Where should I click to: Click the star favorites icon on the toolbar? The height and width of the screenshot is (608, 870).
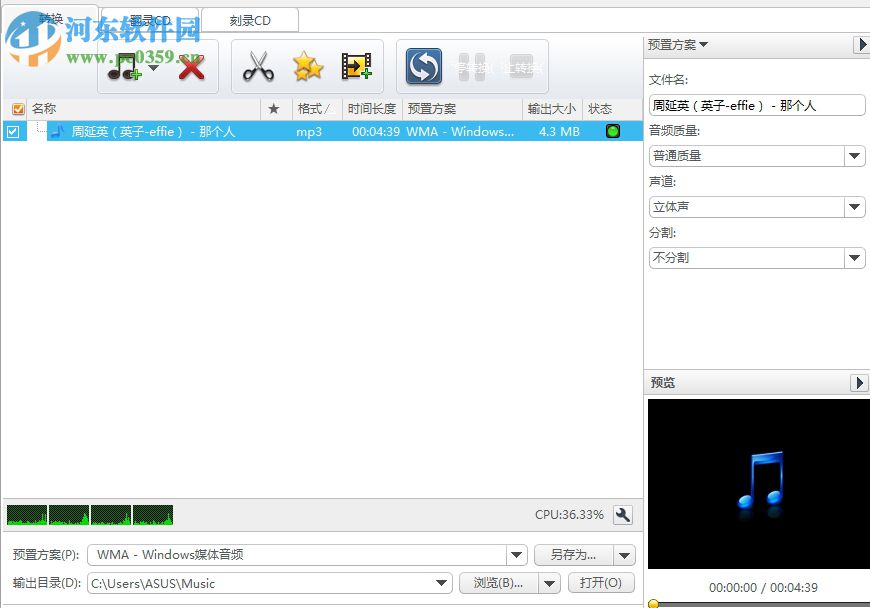307,67
